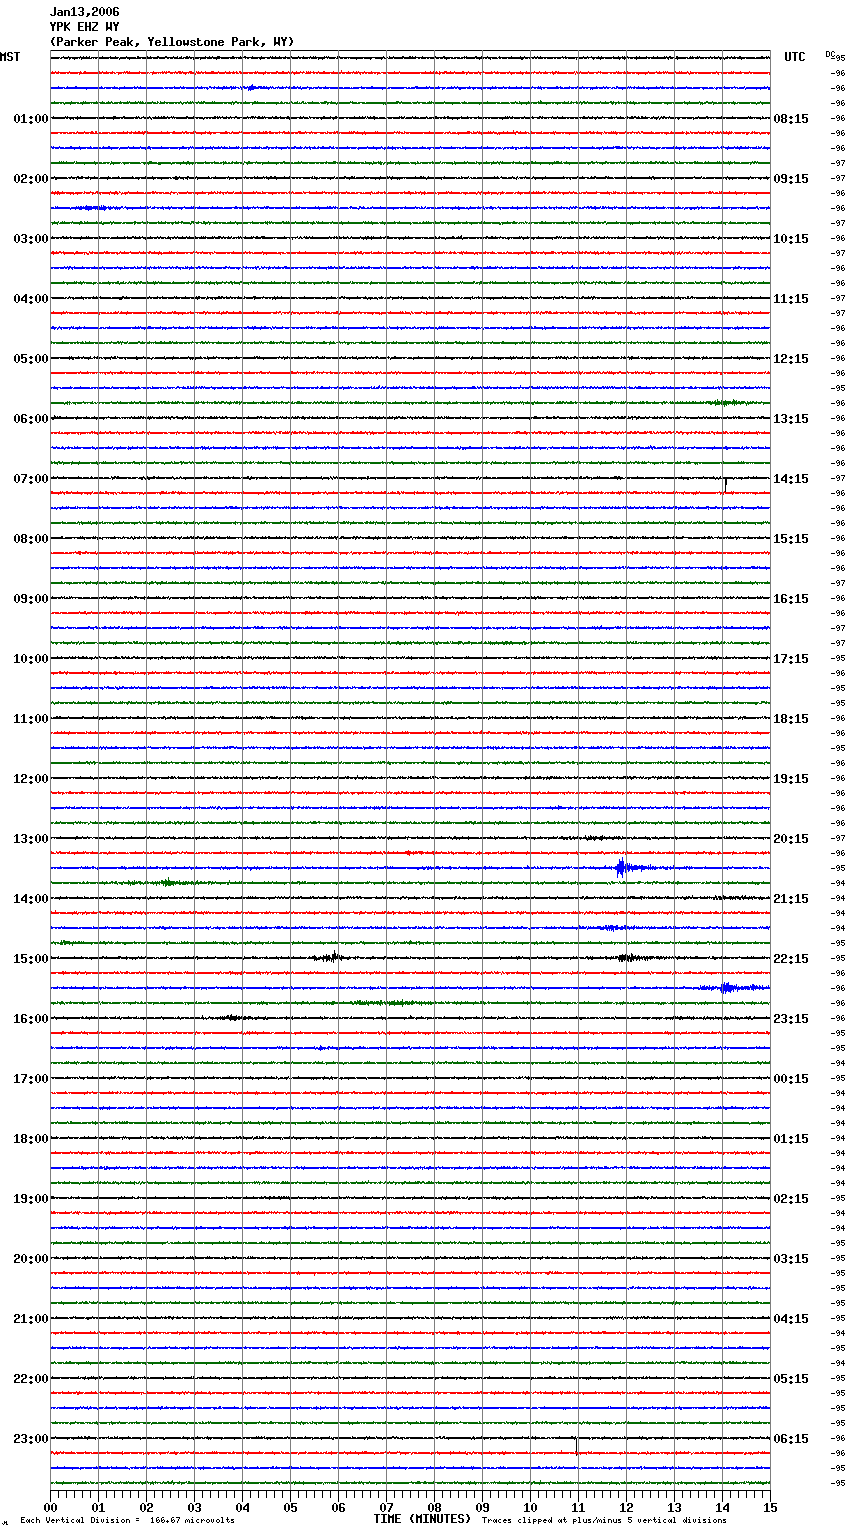Select the 02:00 MST row label
This screenshot has height=1534, width=850.
click(x=31, y=179)
